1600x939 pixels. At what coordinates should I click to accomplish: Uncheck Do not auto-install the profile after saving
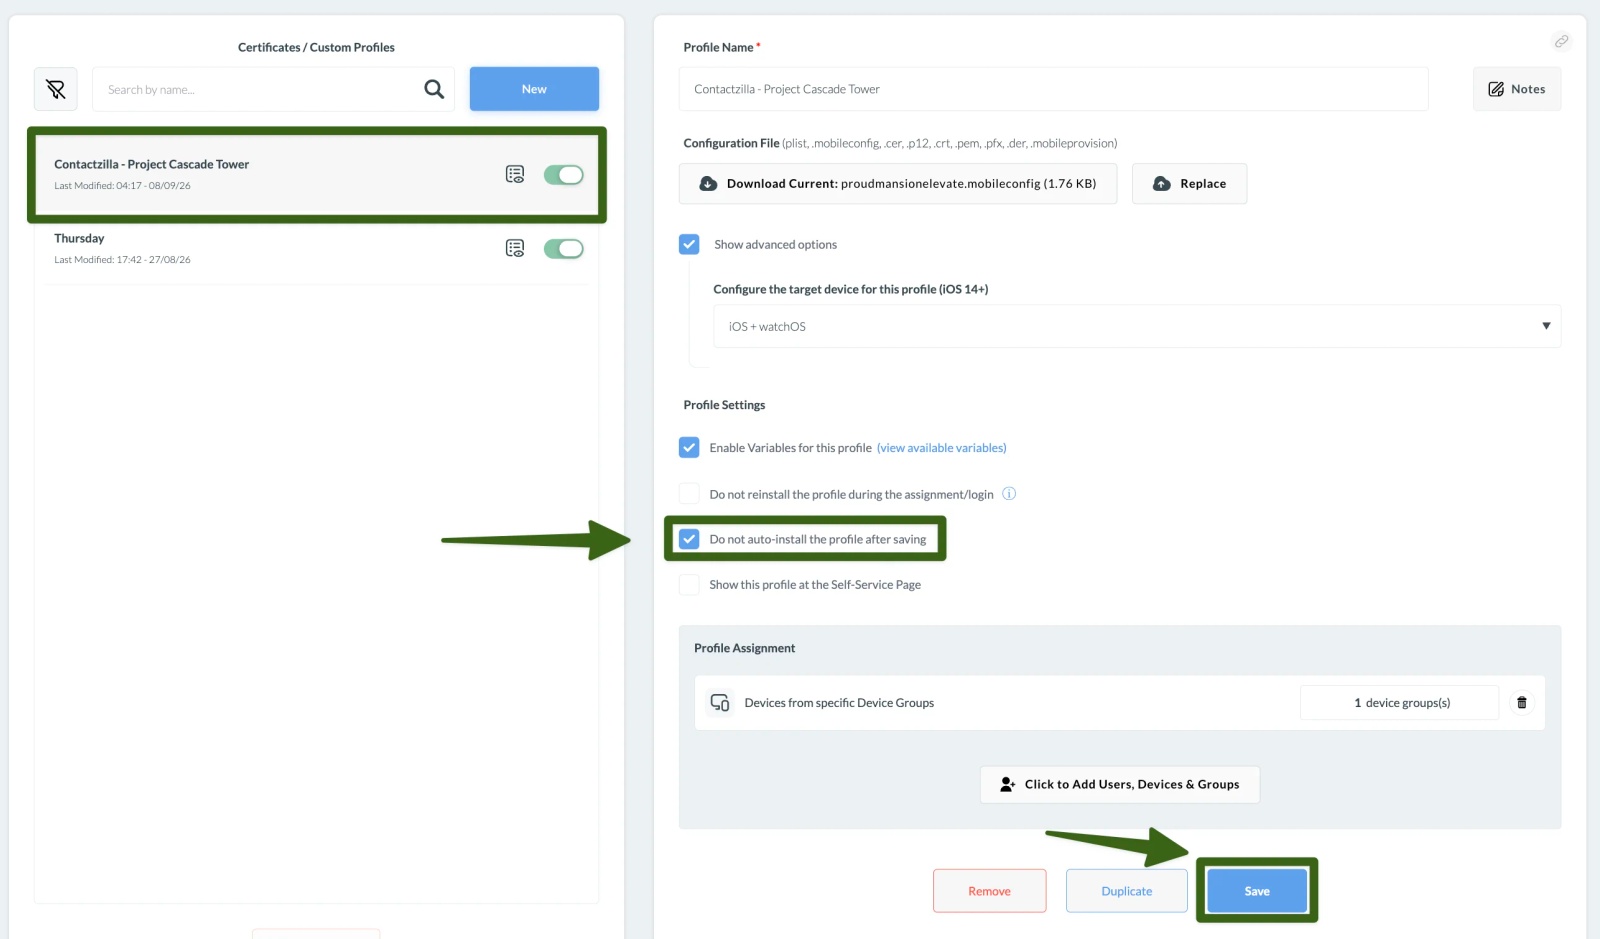(x=689, y=539)
